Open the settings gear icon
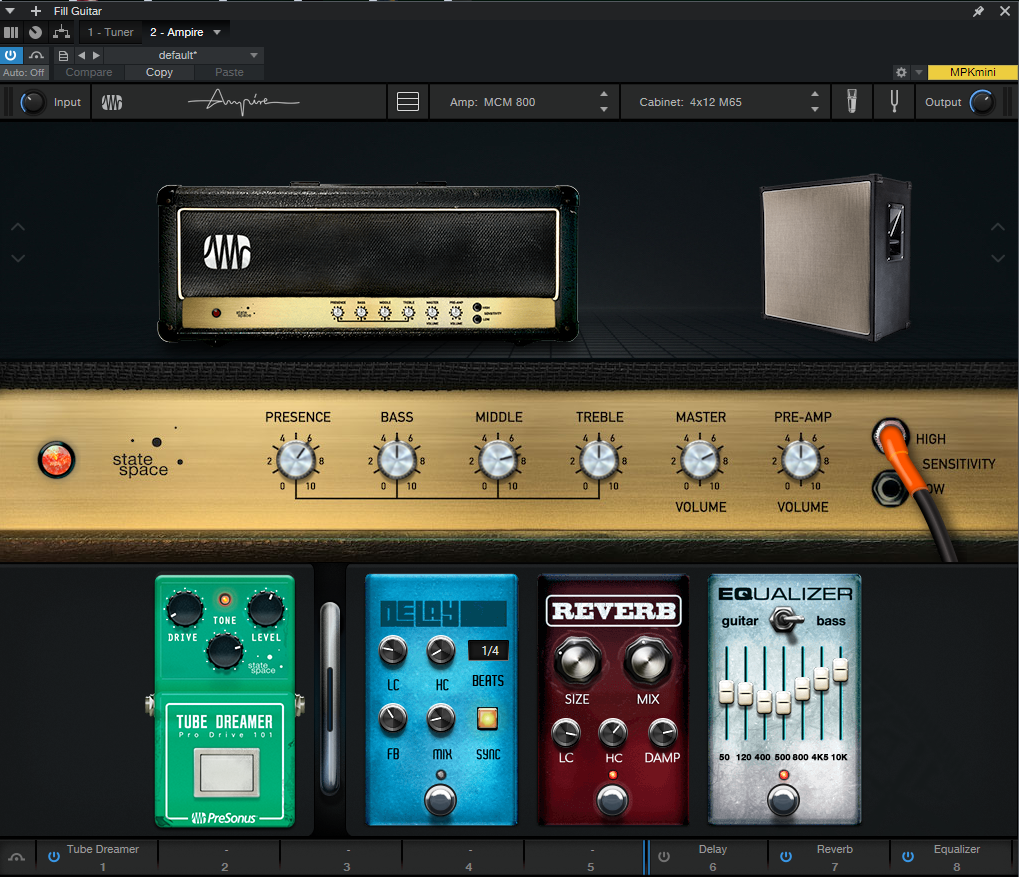This screenshot has width=1019, height=877. coord(901,72)
